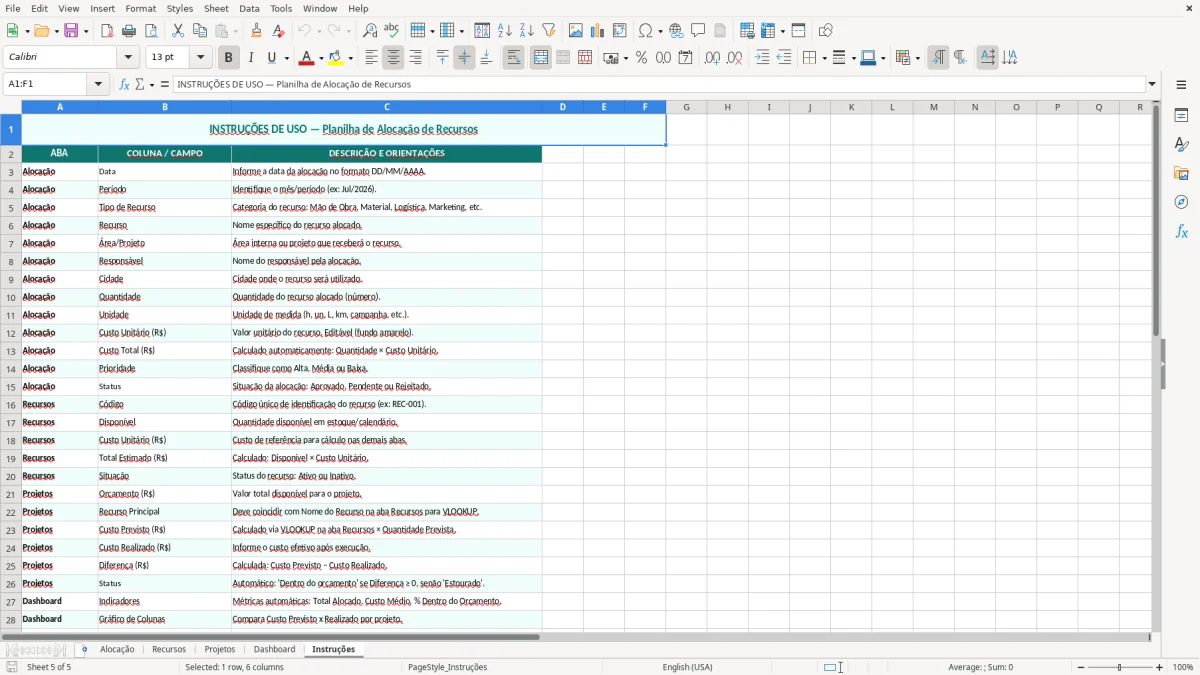This screenshot has height=675, width=1200.
Task: Toggle center horizontal alignment
Action: pos(393,58)
